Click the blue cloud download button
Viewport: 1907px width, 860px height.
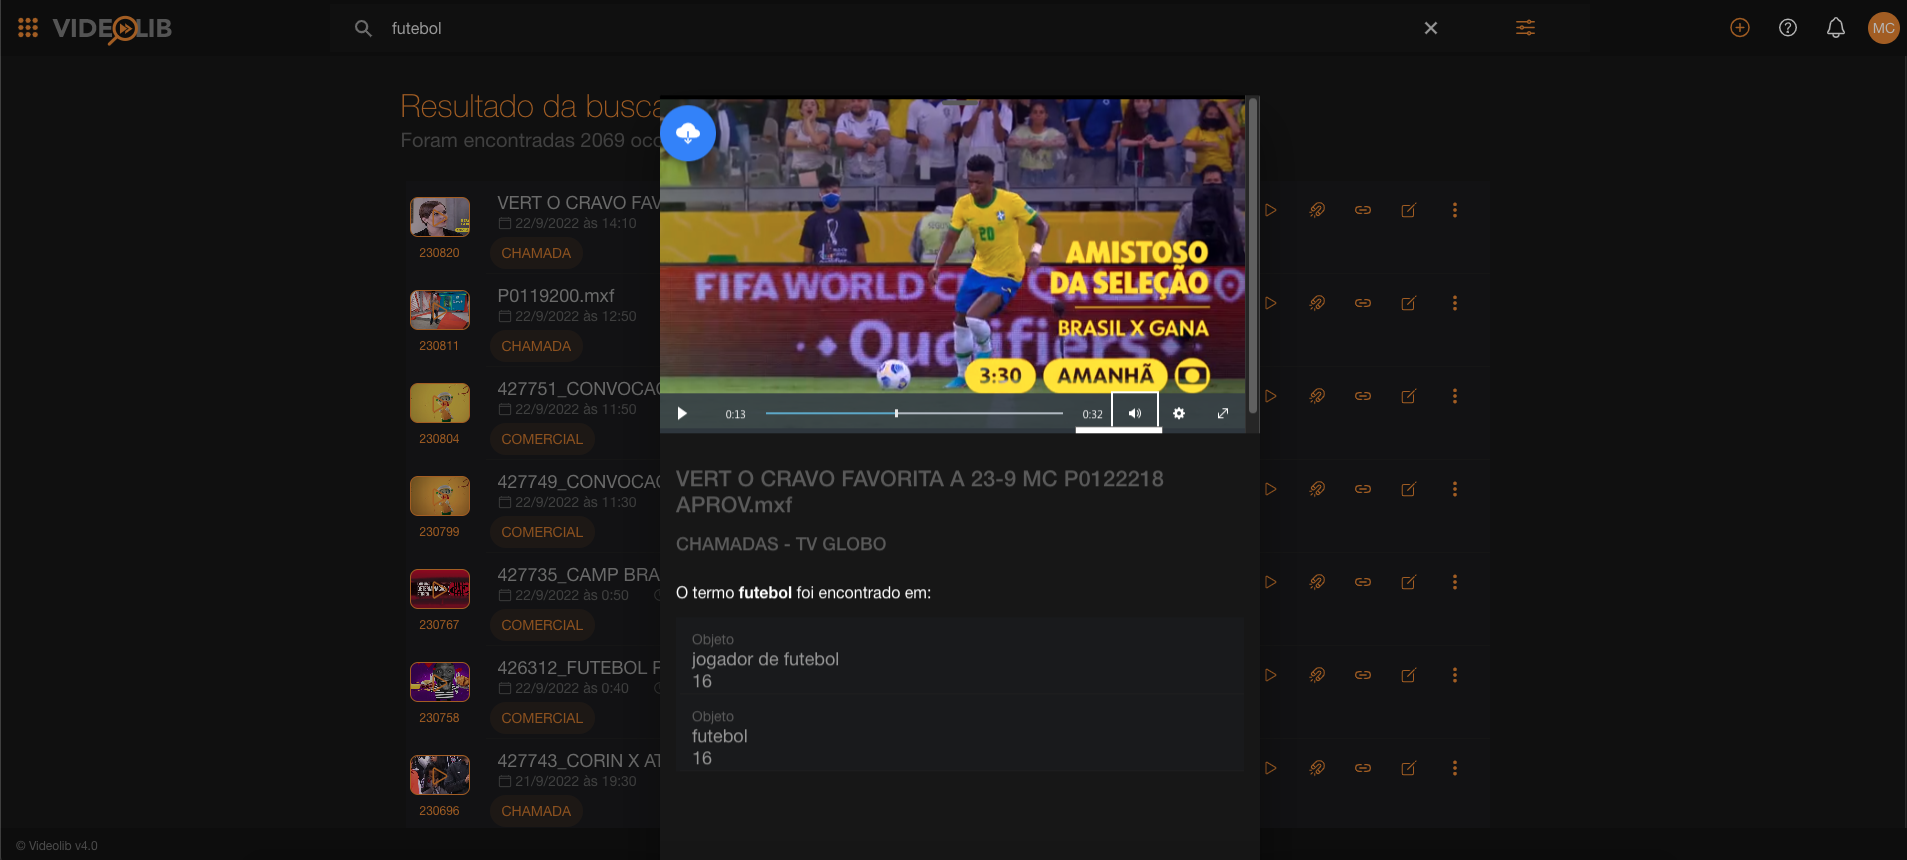click(688, 133)
